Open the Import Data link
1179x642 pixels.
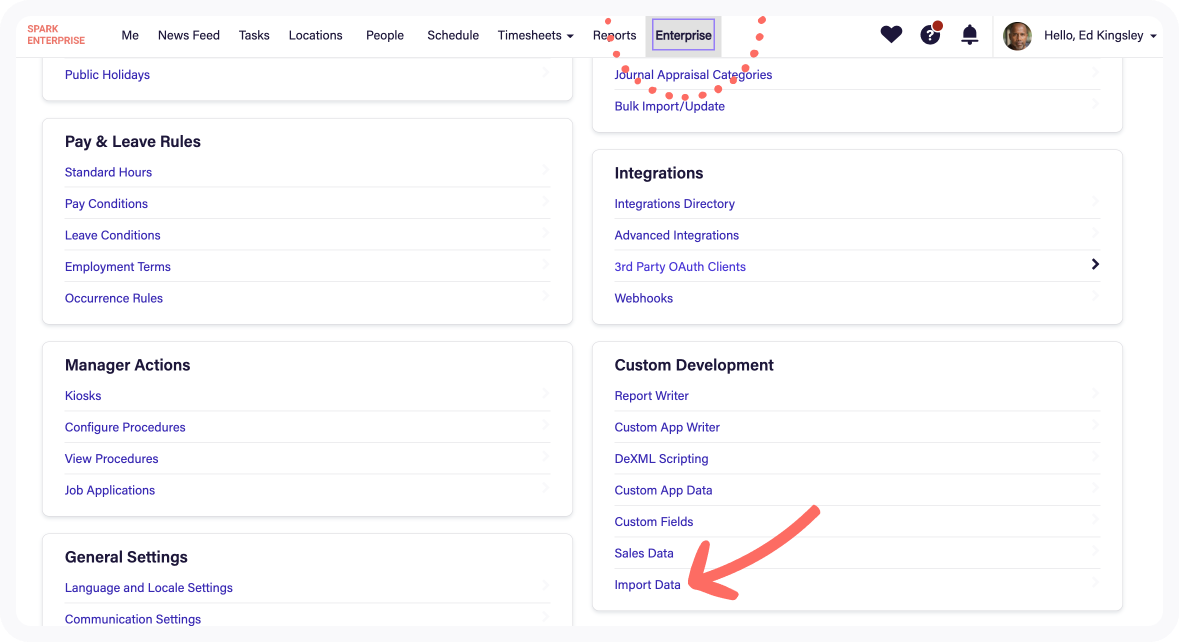click(647, 584)
